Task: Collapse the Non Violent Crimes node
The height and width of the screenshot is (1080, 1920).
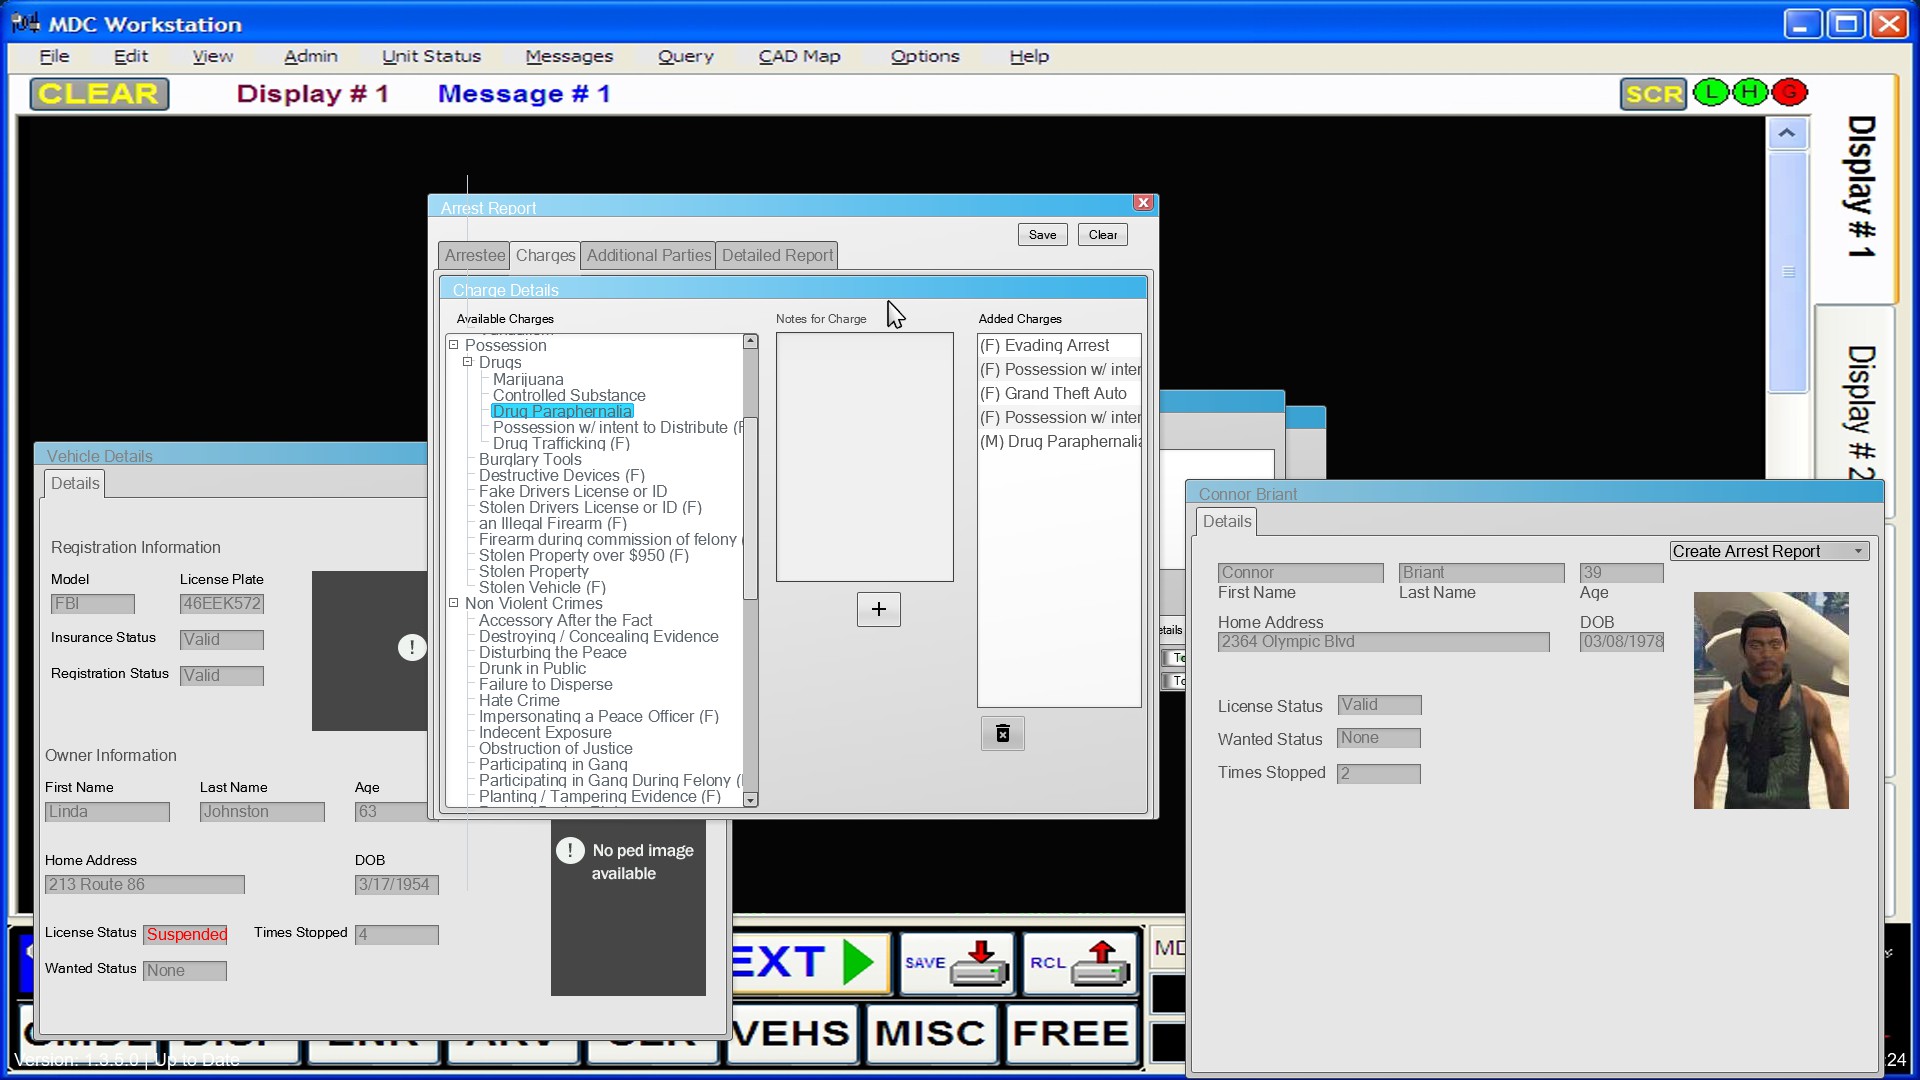Action: point(454,603)
